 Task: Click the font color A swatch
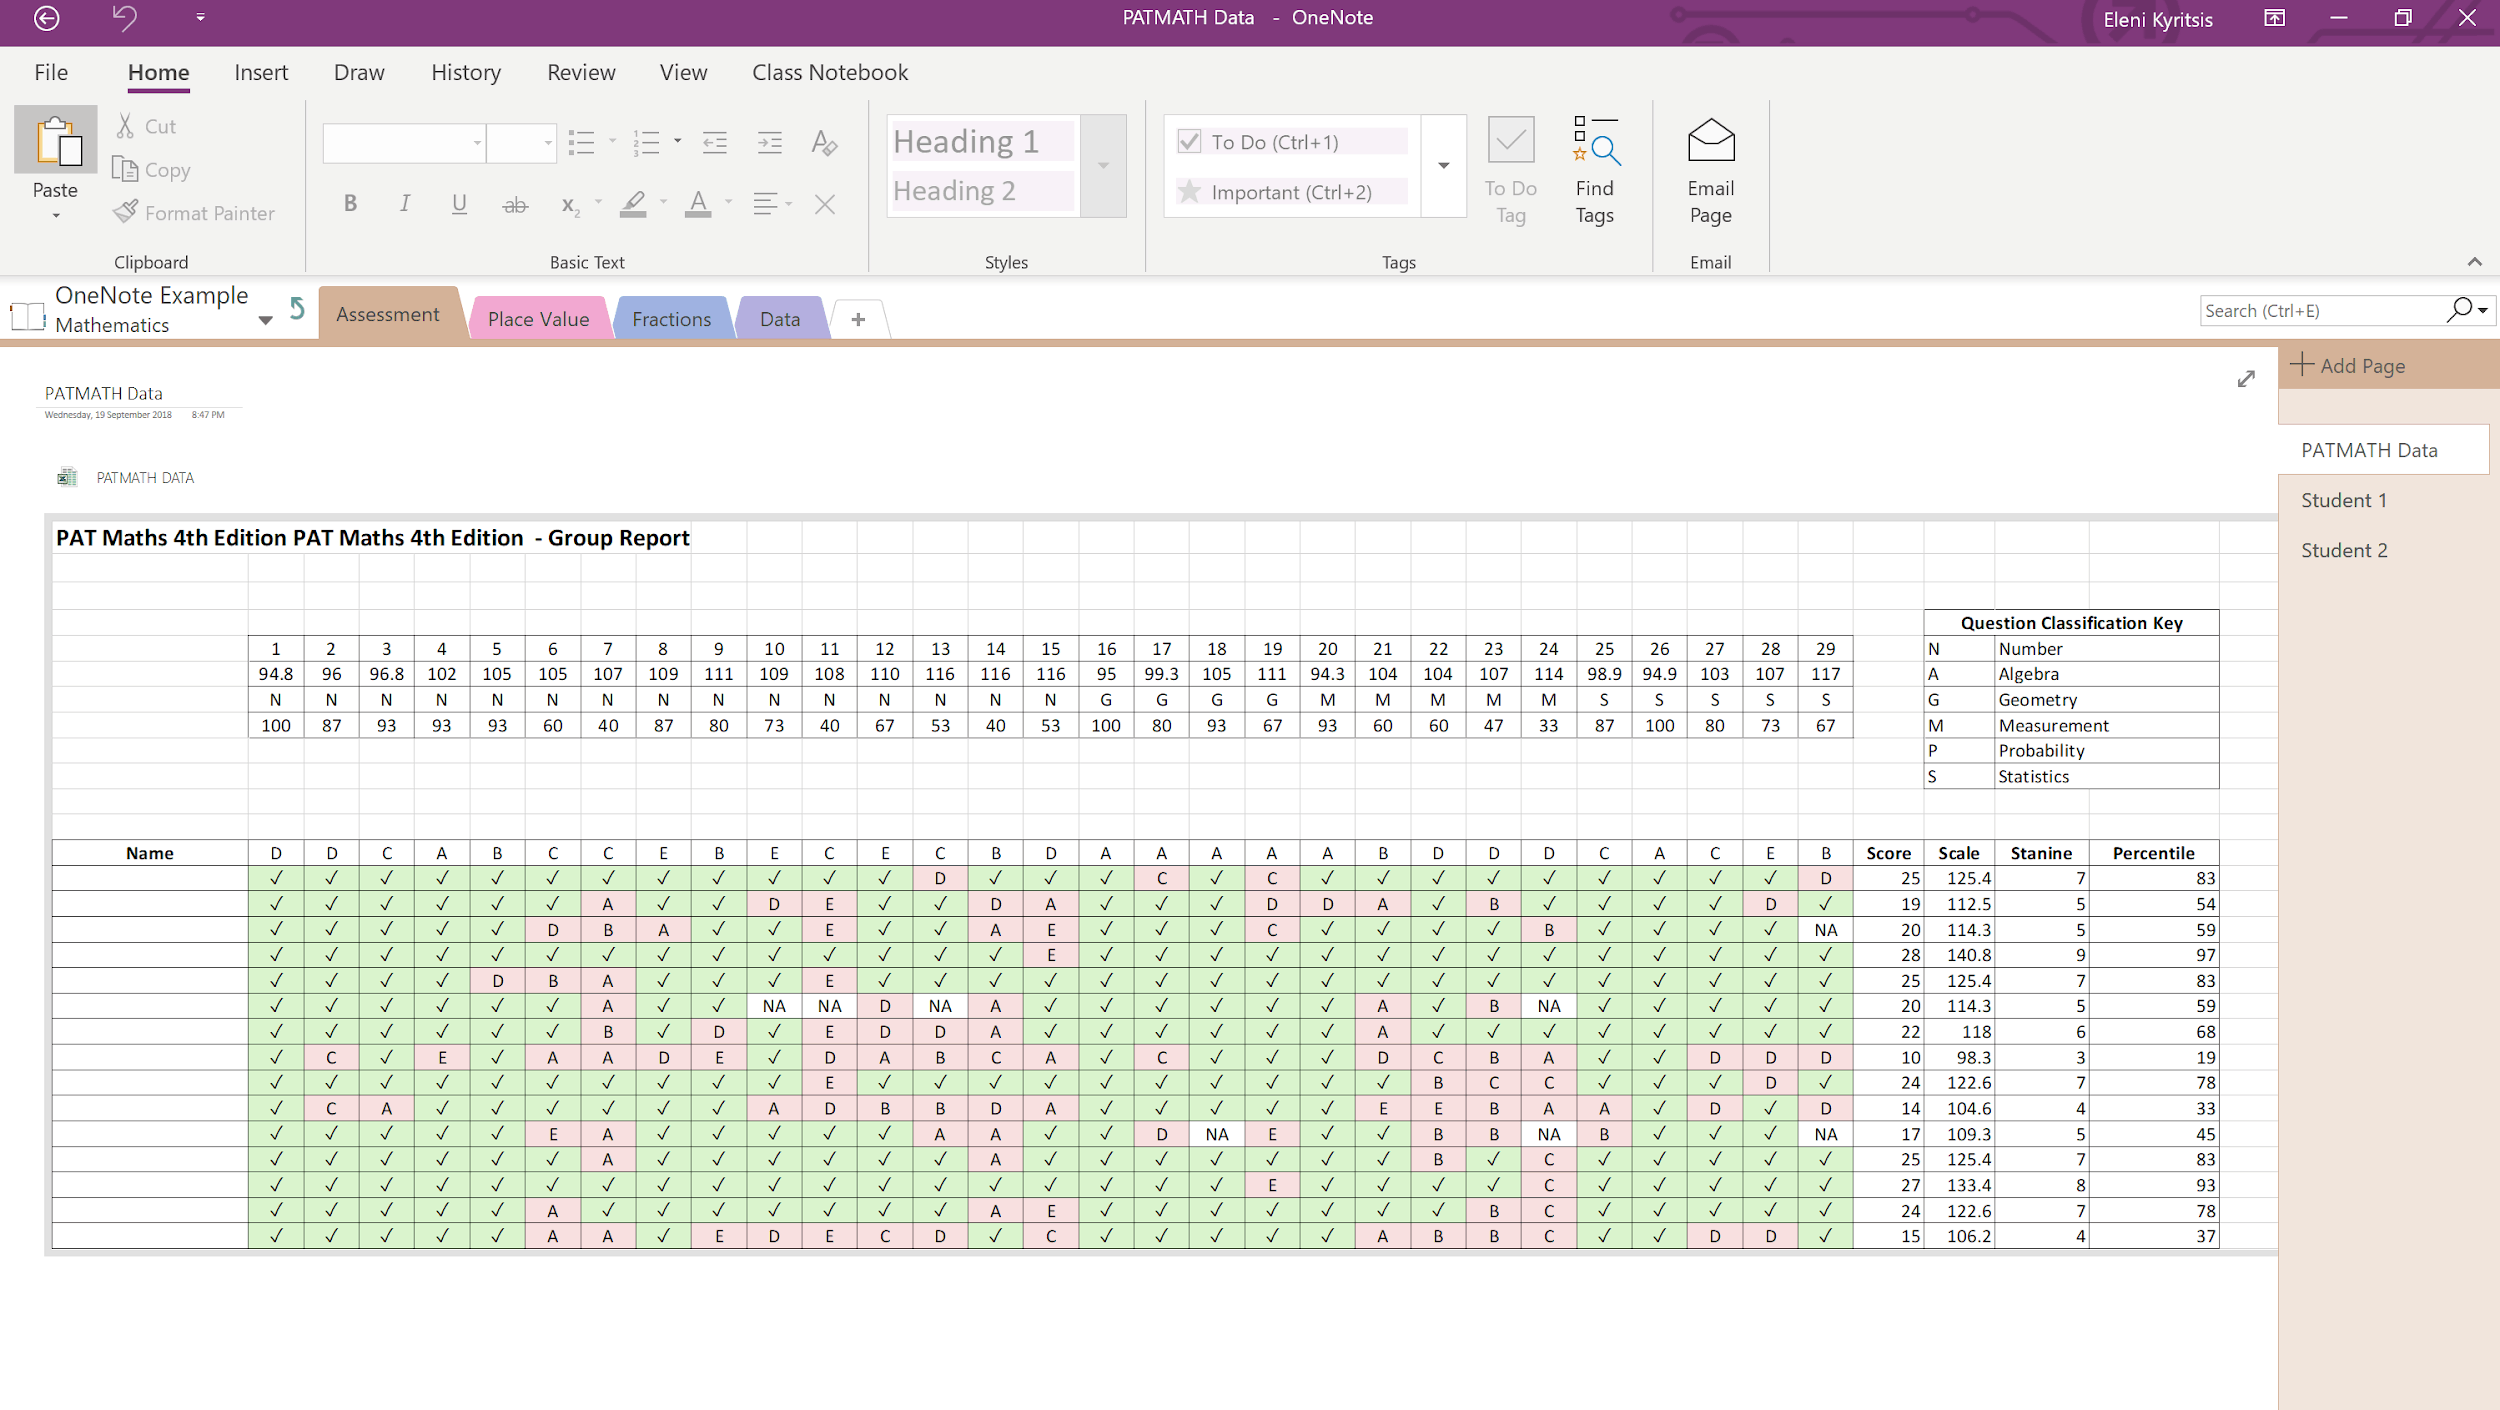pos(698,204)
